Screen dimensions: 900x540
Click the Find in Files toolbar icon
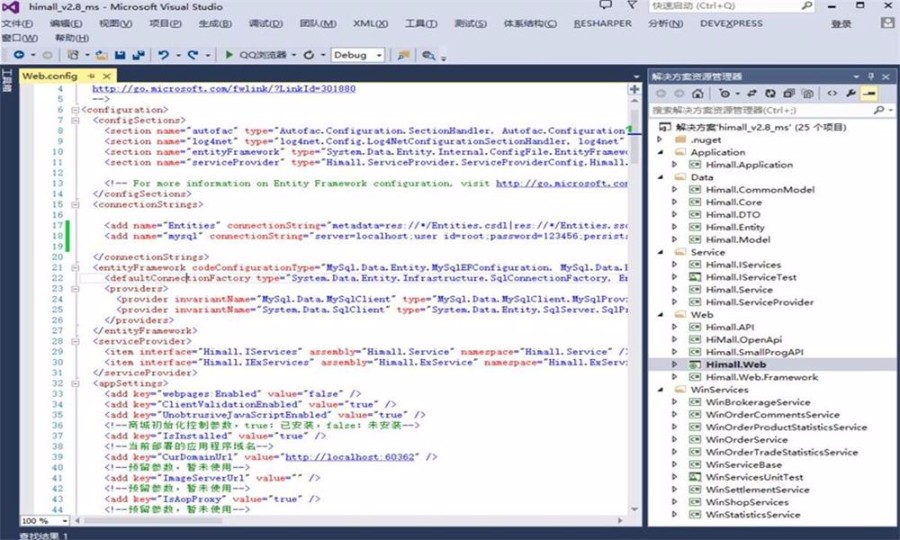(x=428, y=55)
